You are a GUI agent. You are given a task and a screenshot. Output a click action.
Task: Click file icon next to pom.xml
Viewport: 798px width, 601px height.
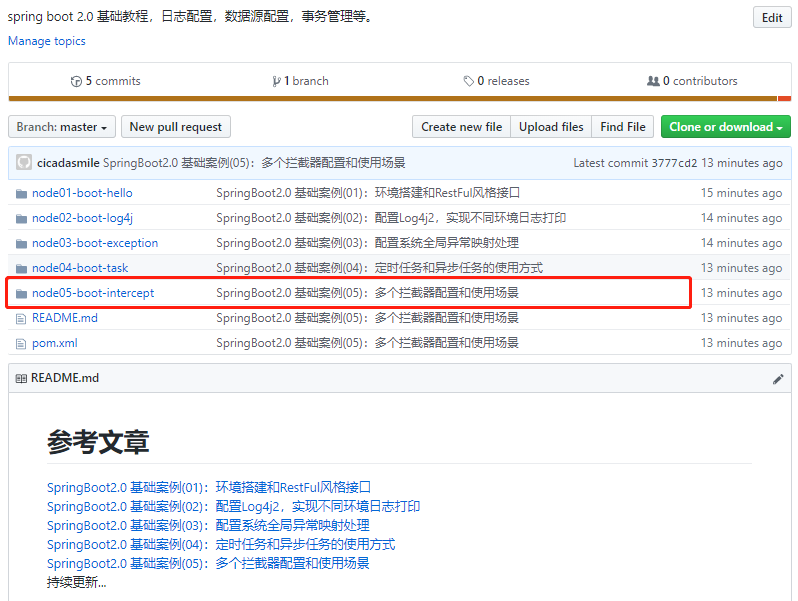(x=21, y=344)
